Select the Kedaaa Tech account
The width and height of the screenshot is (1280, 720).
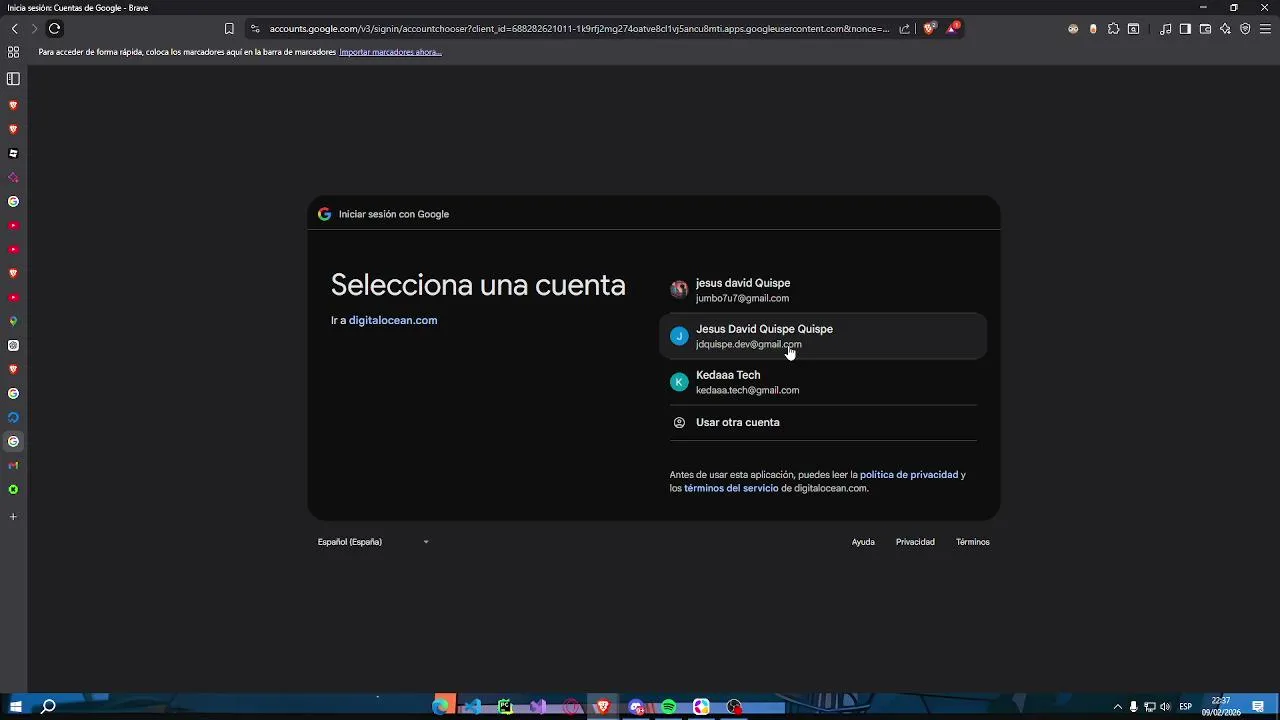[823, 382]
